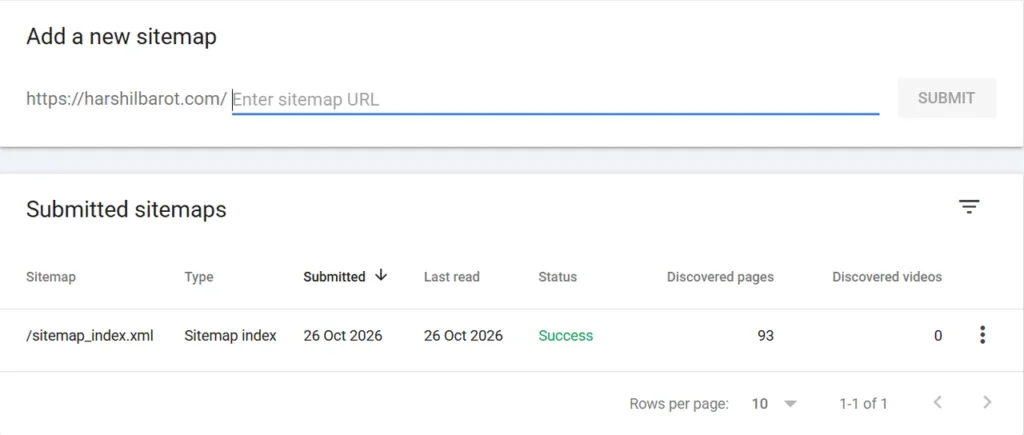The height and width of the screenshot is (435, 1024).
Task: Click the Discovered videos column header
Action: (x=887, y=277)
